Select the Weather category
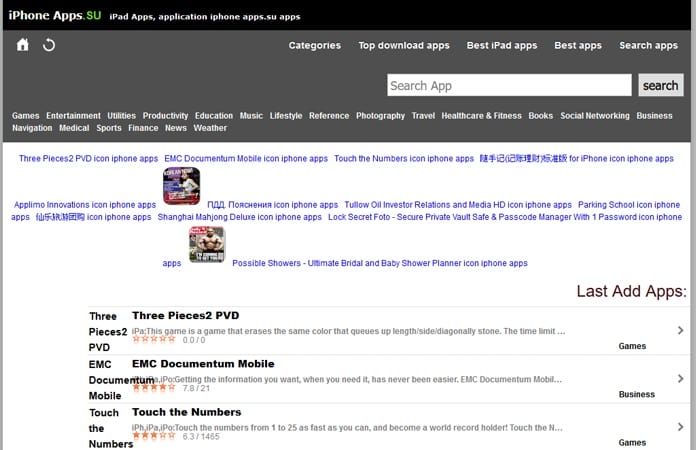Viewport: 696px width, 450px height. pos(210,128)
